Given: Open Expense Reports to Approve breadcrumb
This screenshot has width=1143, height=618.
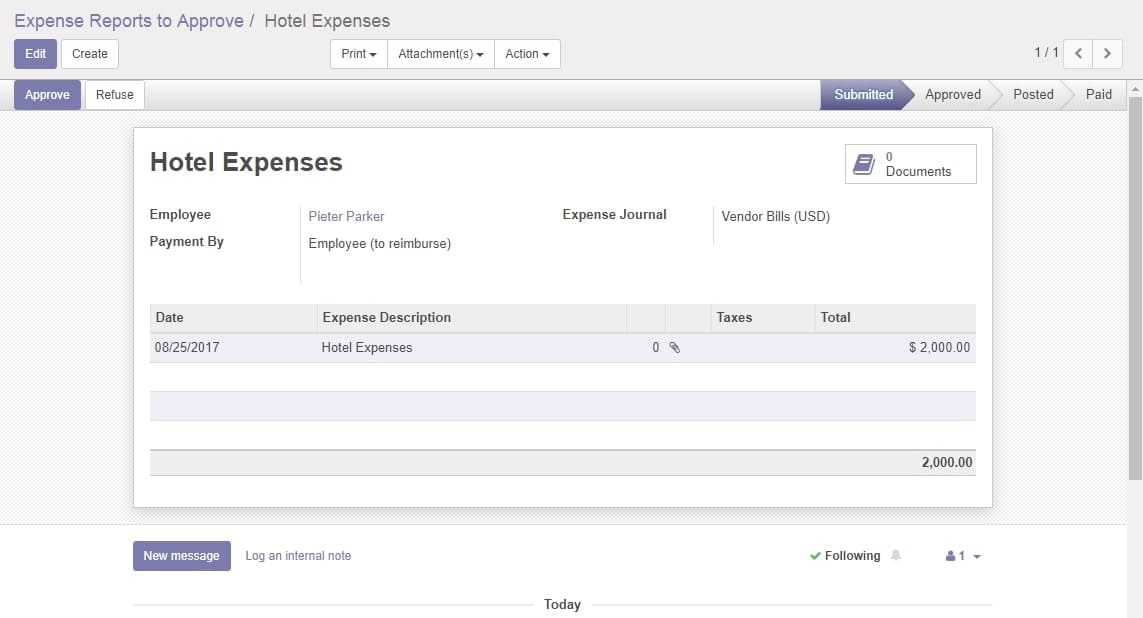Looking at the screenshot, I should [x=129, y=21].
